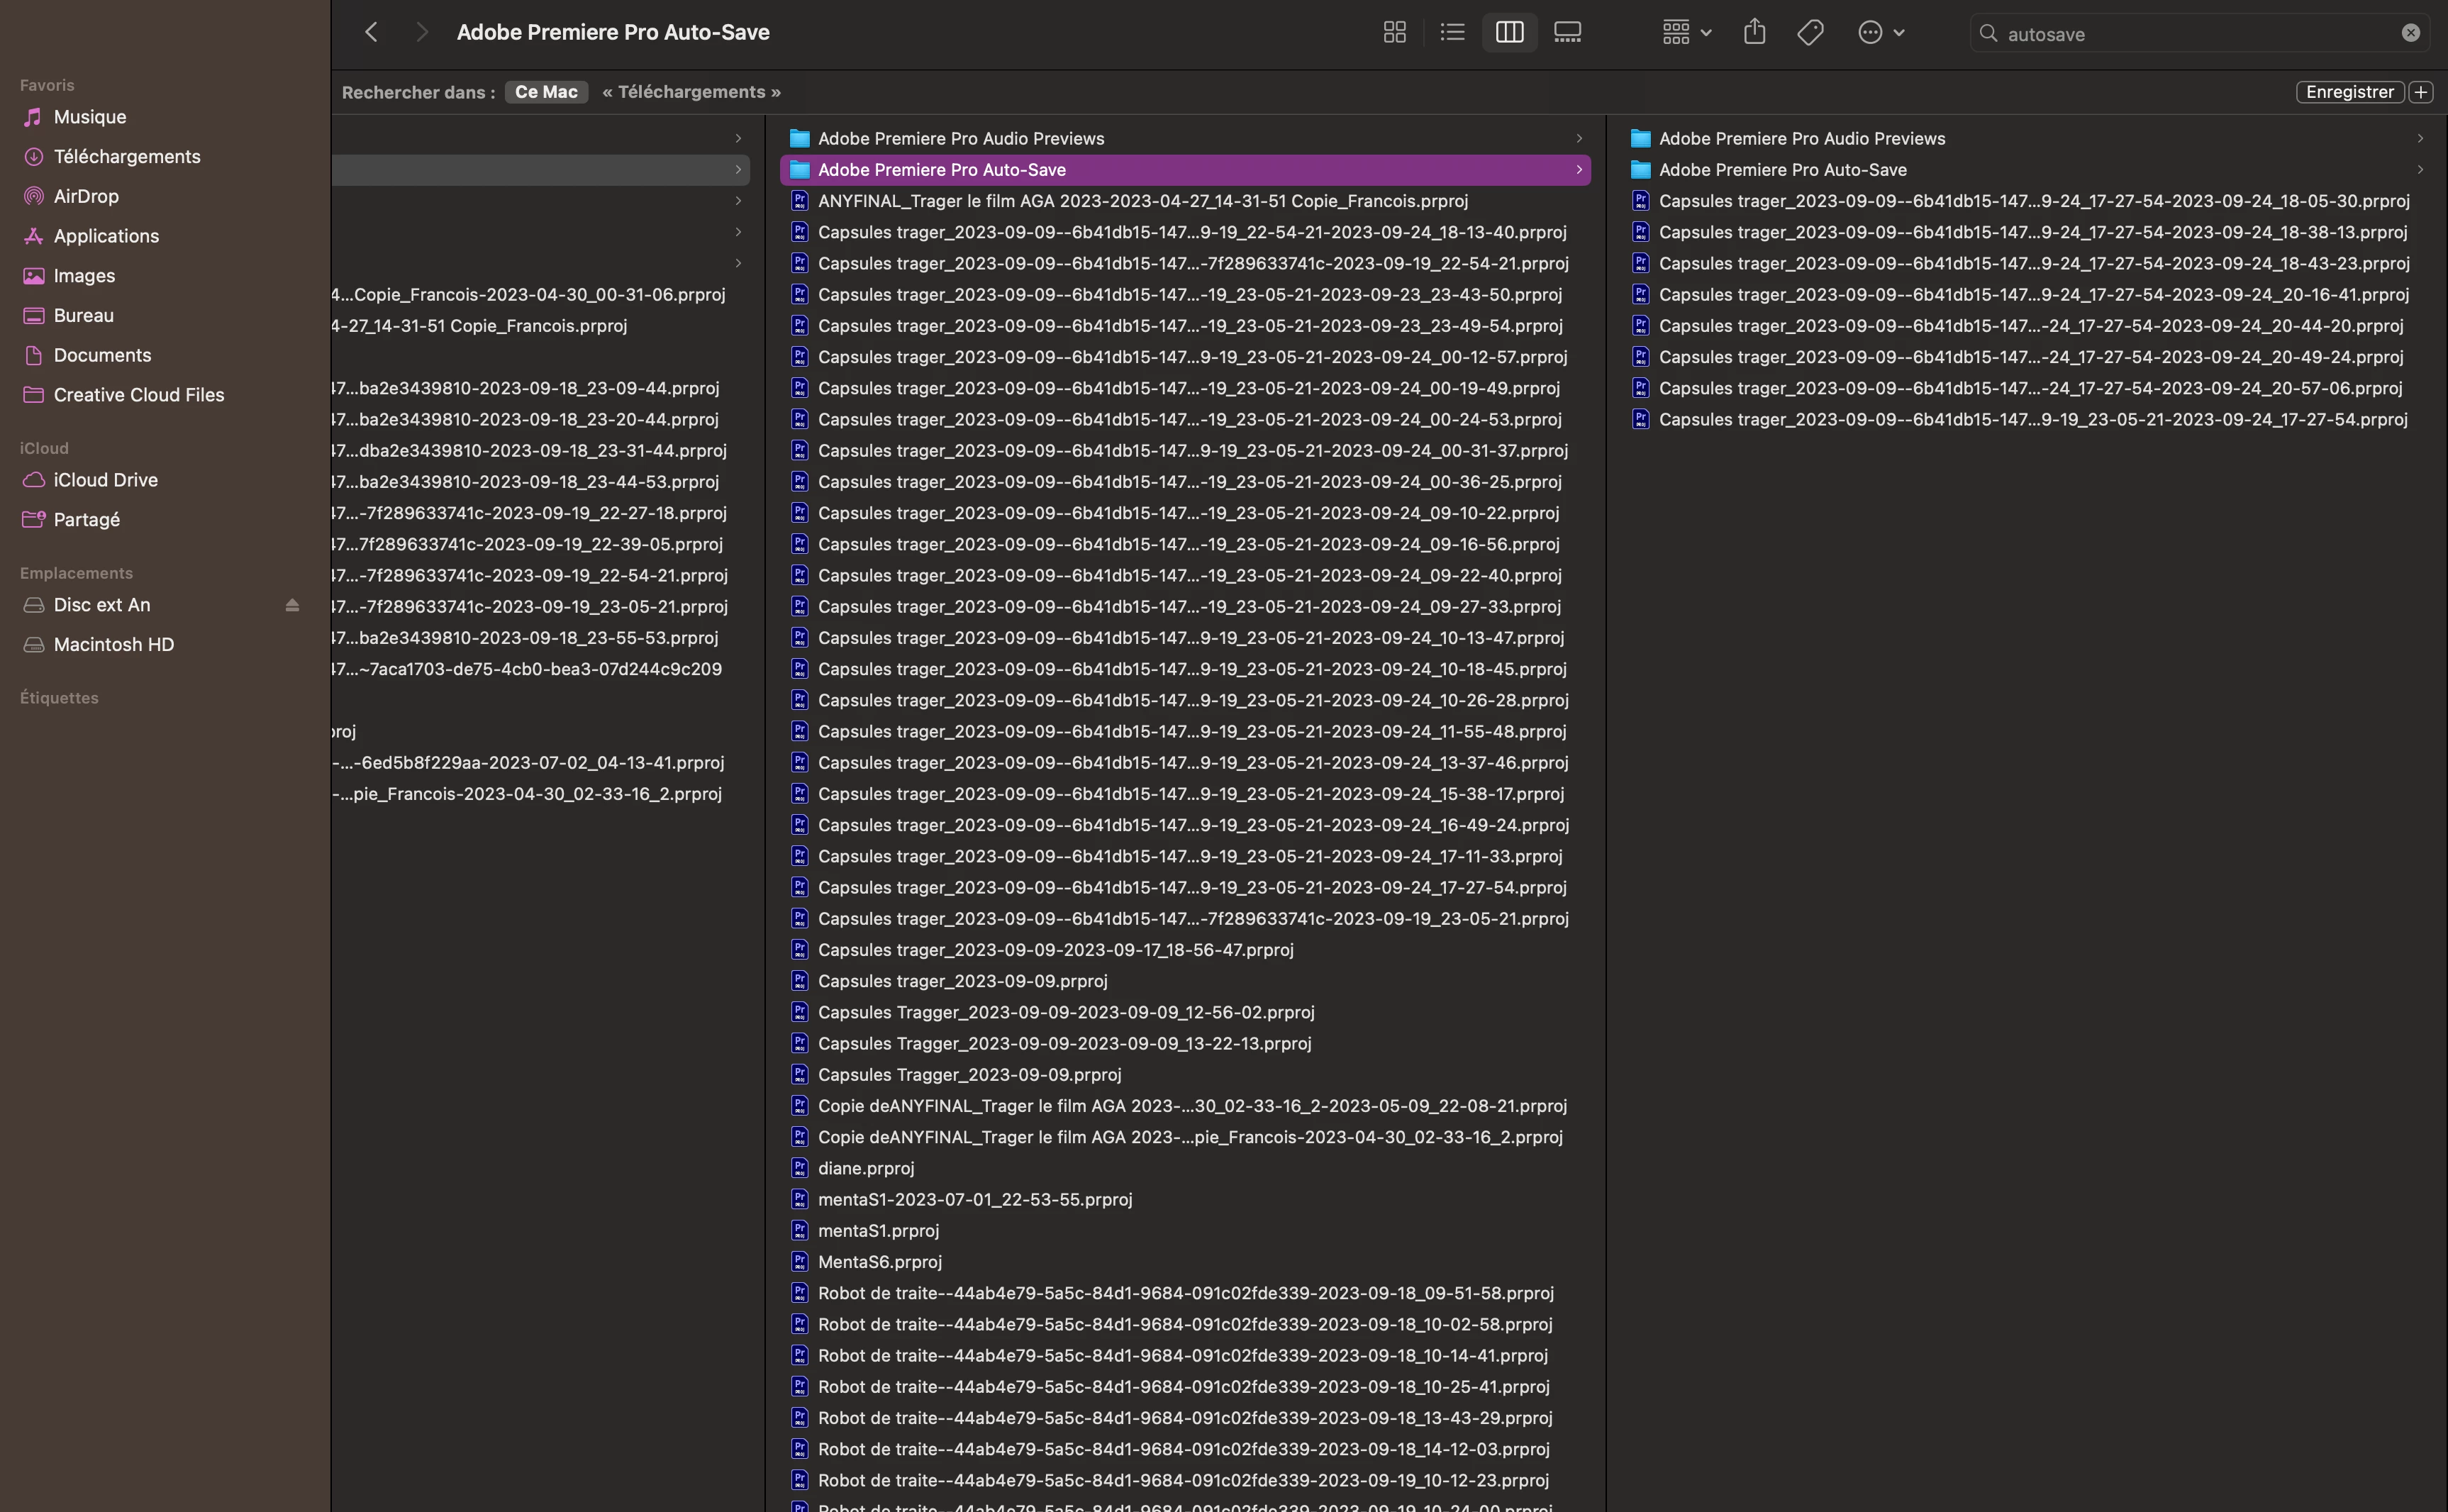Open Creative Cloud Files in sidebar
The image size is (2448, 1512).
click(139, 395)
